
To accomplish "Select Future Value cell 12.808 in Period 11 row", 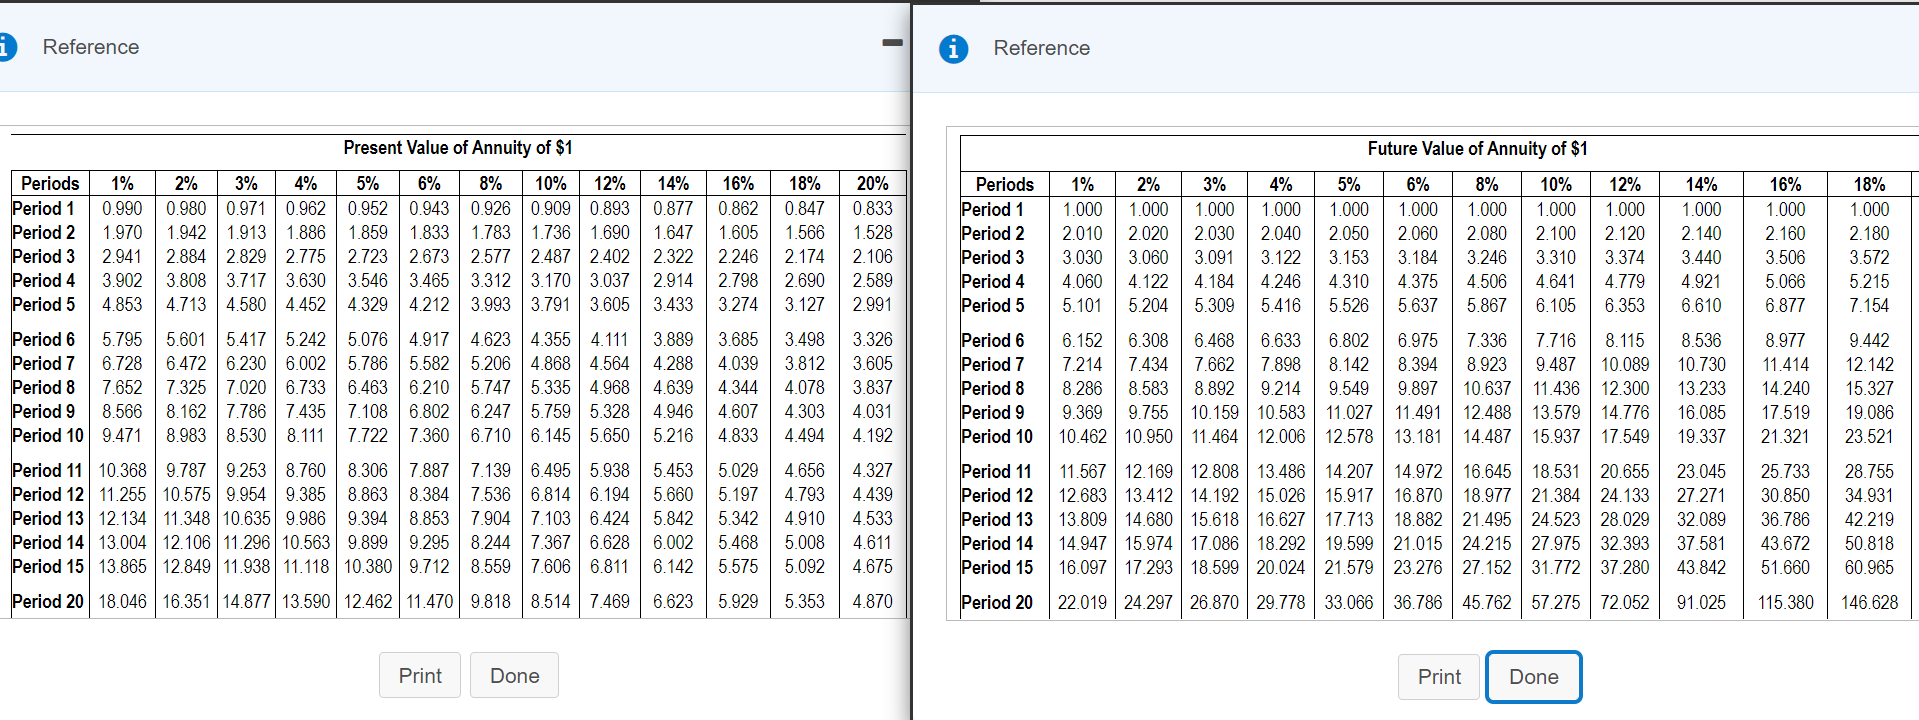I will tap(1214, 471).
